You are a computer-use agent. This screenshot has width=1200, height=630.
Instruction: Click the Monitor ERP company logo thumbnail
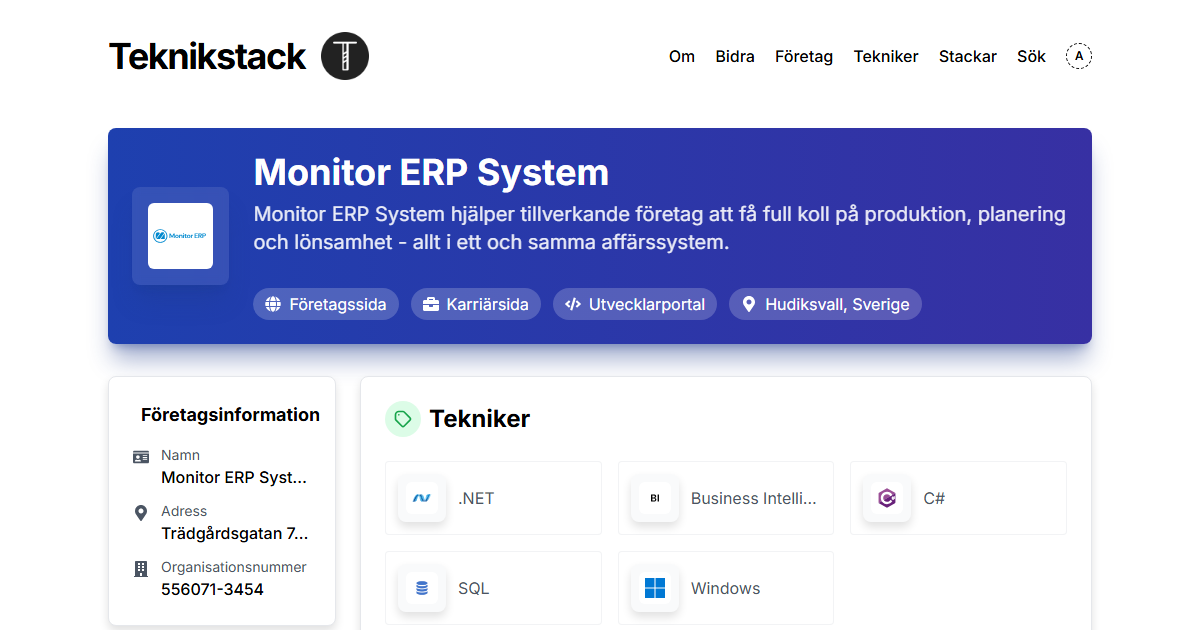180,236
